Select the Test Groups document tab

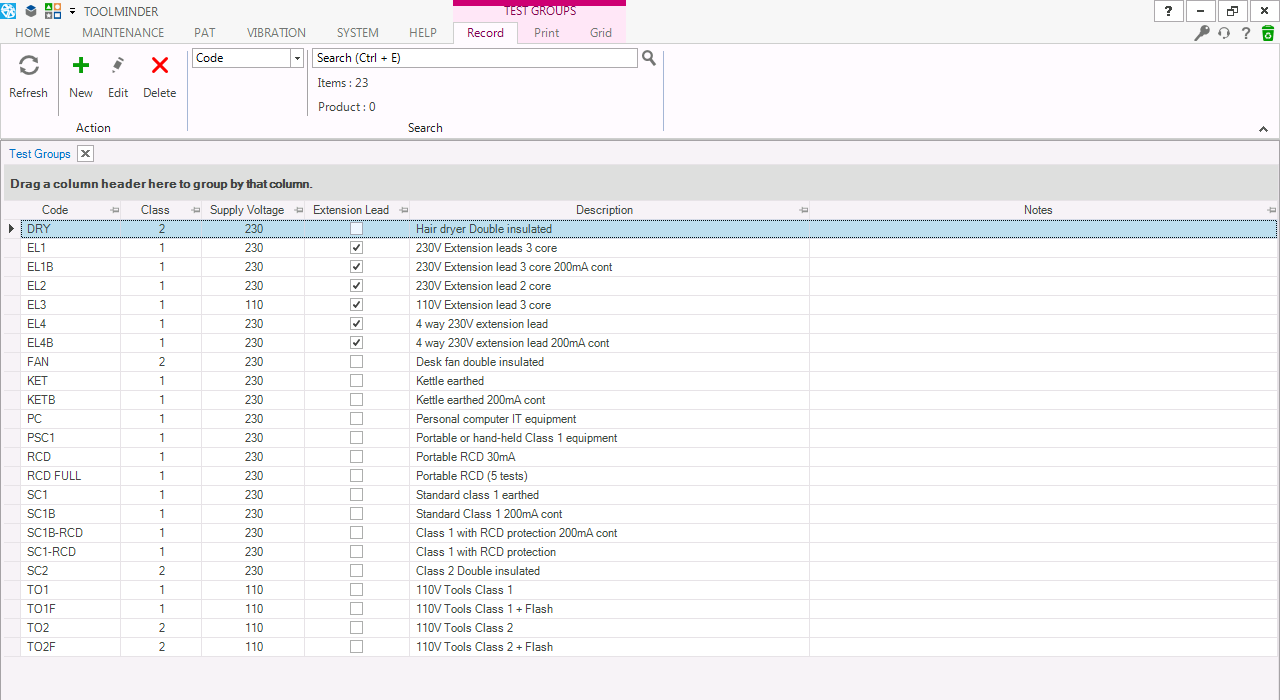point(40,154)
